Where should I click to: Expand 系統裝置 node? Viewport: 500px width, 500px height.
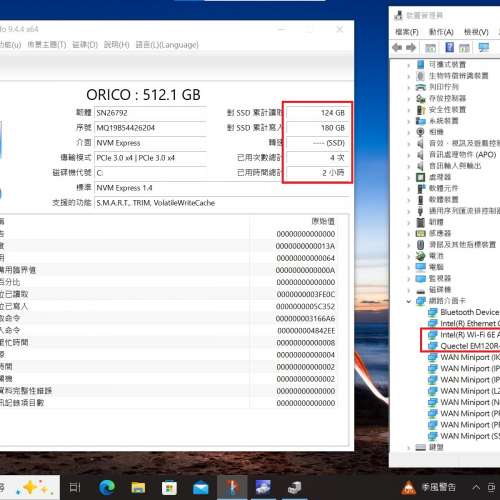(x=409, y=121)
